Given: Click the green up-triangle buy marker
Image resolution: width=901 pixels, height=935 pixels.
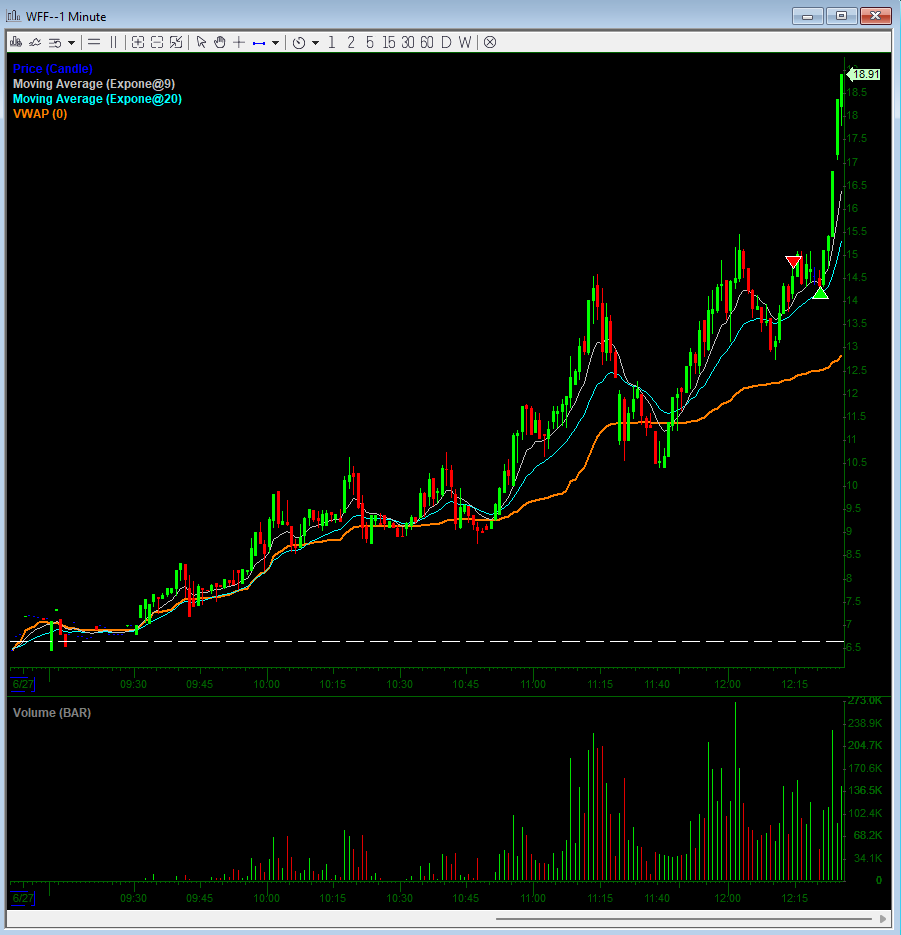Looking at the screenshot, I should click(821, 293).
